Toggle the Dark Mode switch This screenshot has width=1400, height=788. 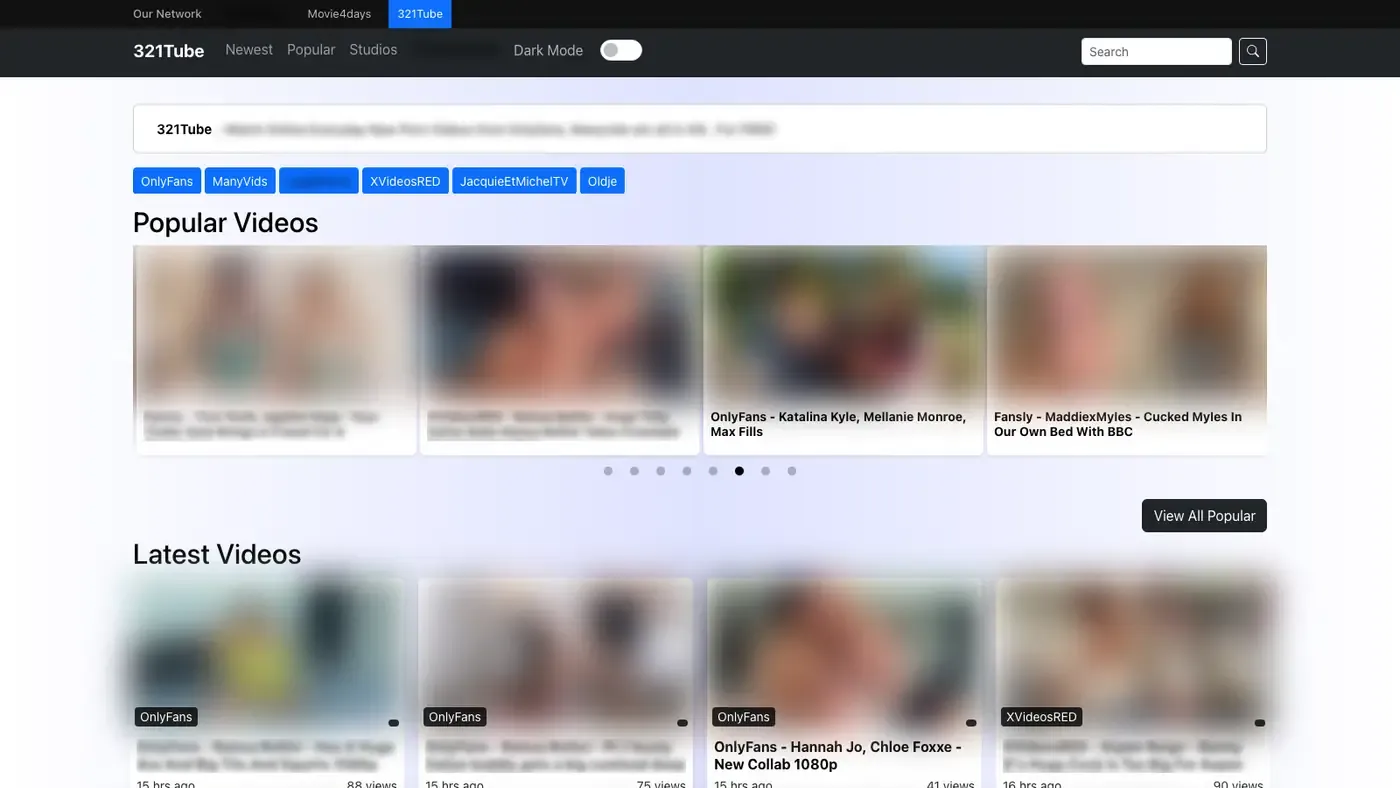(x=621, y=50)
